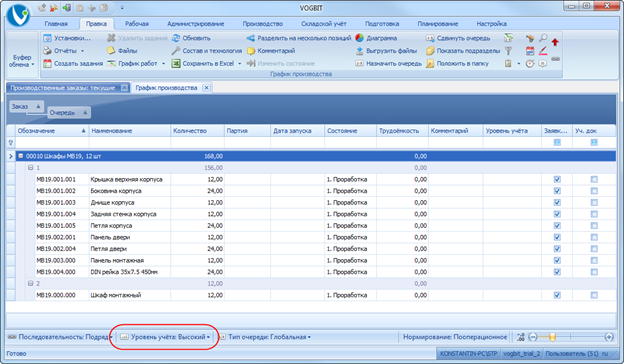Click the zoom slider thumb in status bar
This screenshot has height=364, width=624.
(x=552, y=337)
